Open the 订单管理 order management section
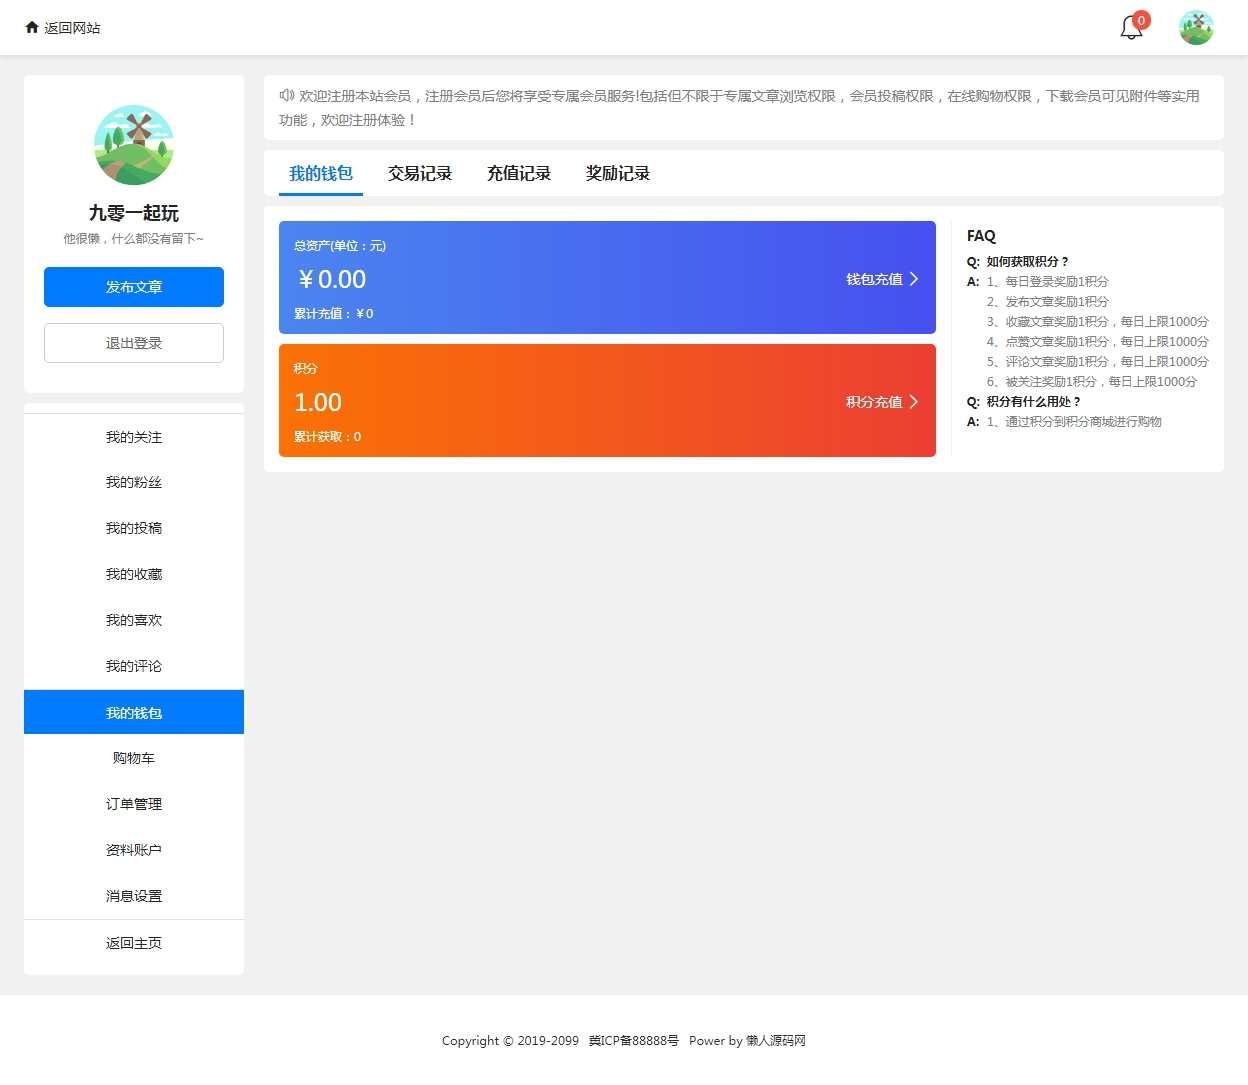Viewport: 1248px width, 1085px height. [133, 804]
